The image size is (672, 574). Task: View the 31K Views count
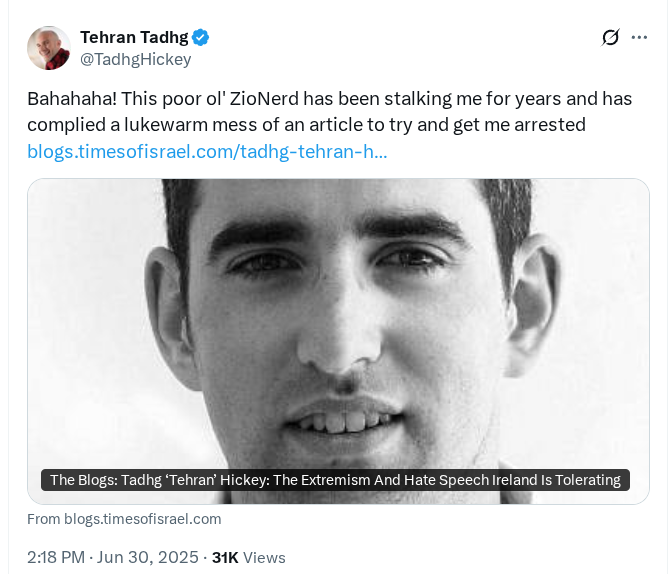point(249,557)
